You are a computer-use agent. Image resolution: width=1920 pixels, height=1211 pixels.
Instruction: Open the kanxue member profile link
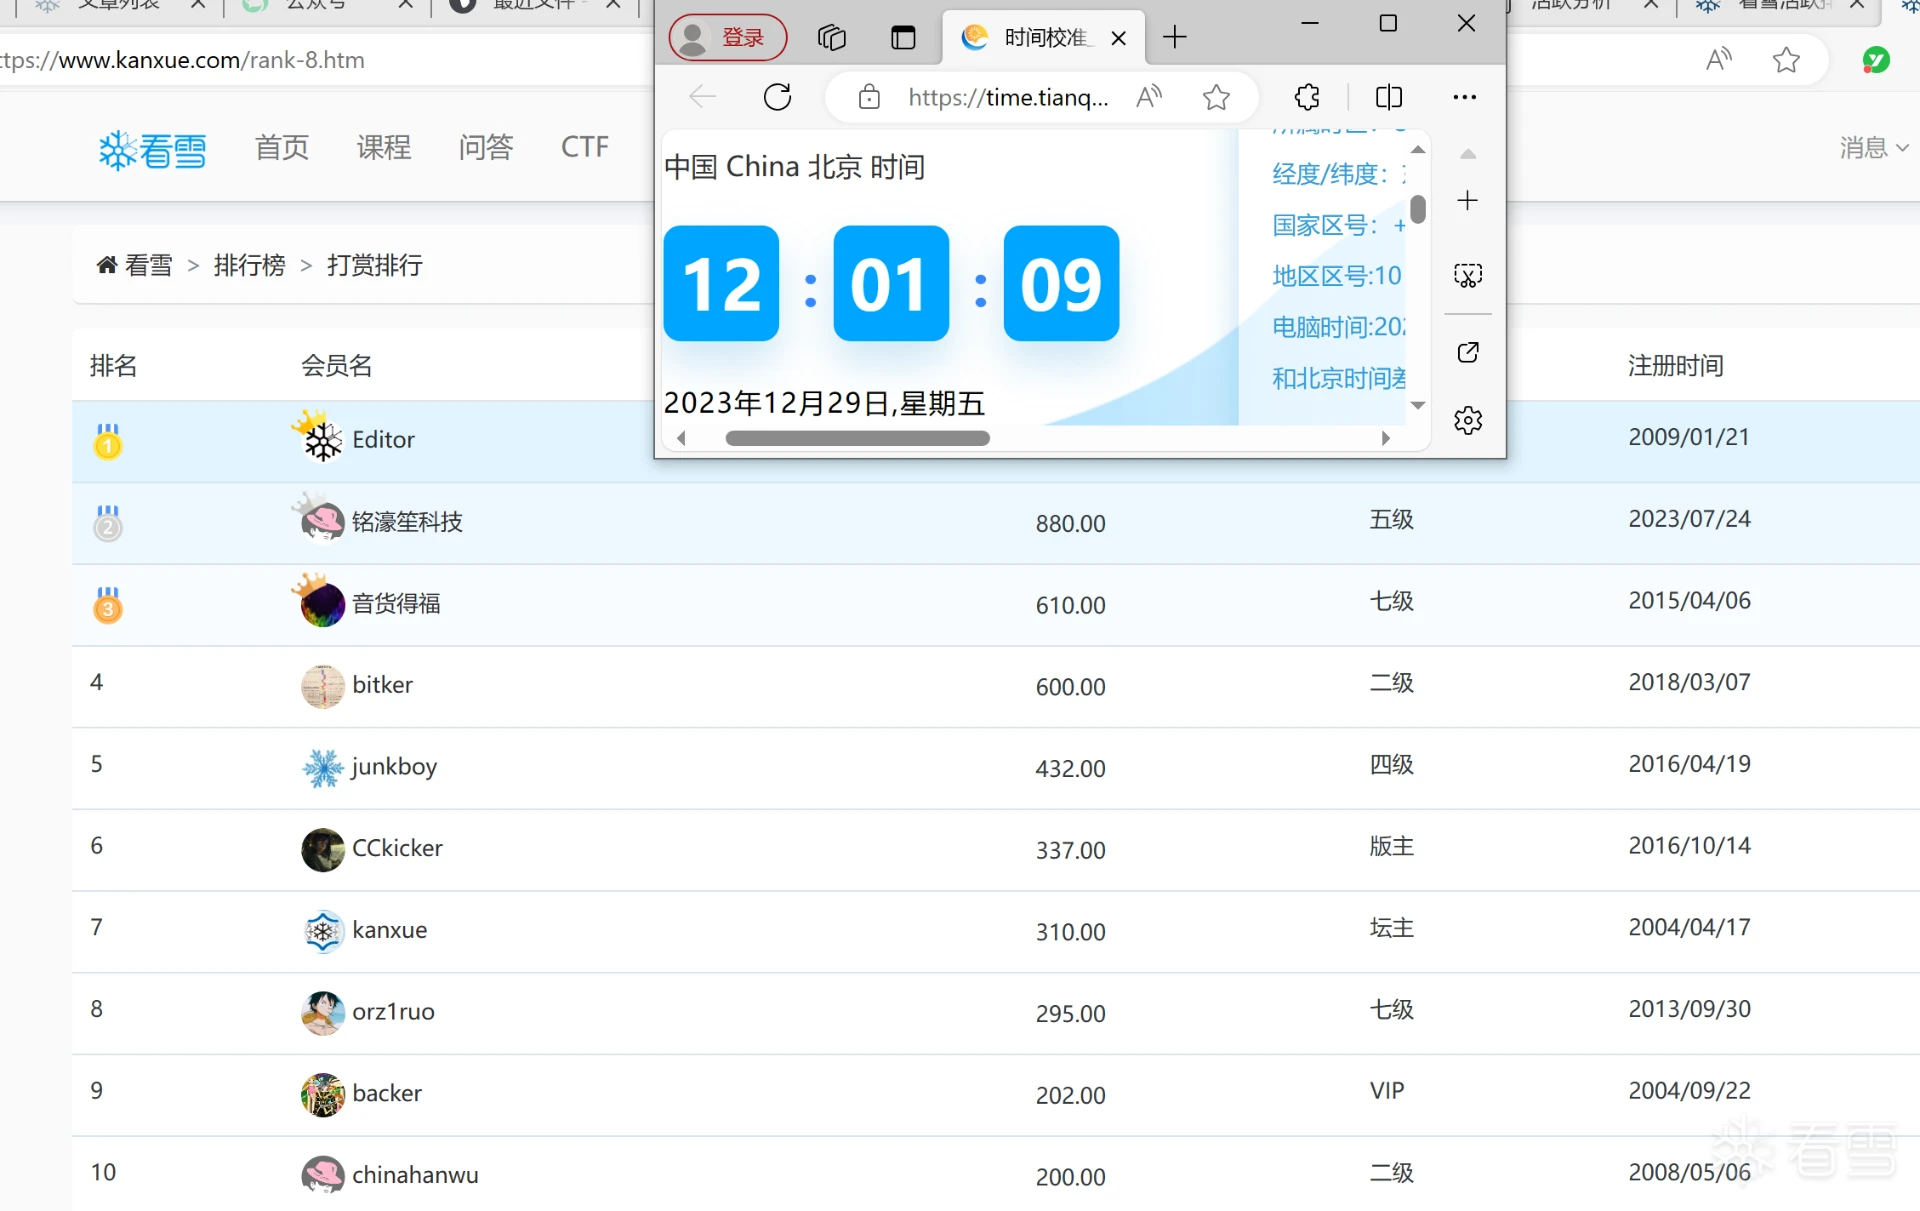(389, 930)
